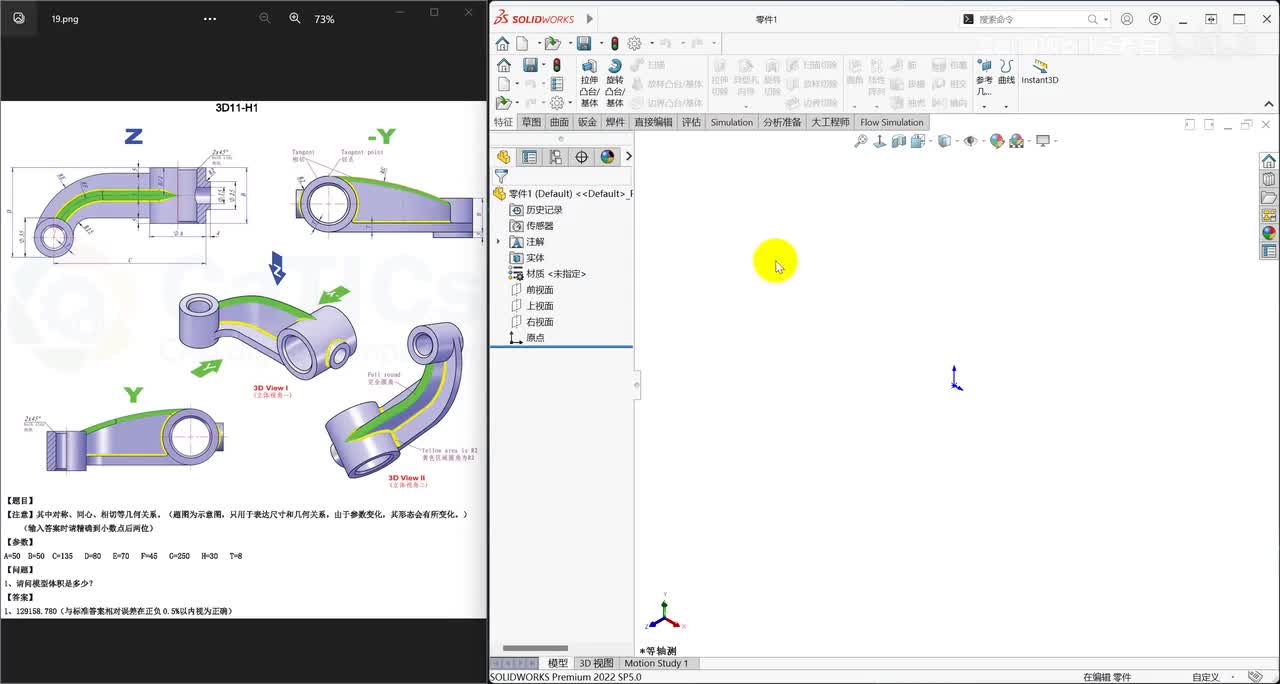The image size is (1280, 684).
Task: Click the 自定义 units status bar entry
Action: pos(1206,677)
